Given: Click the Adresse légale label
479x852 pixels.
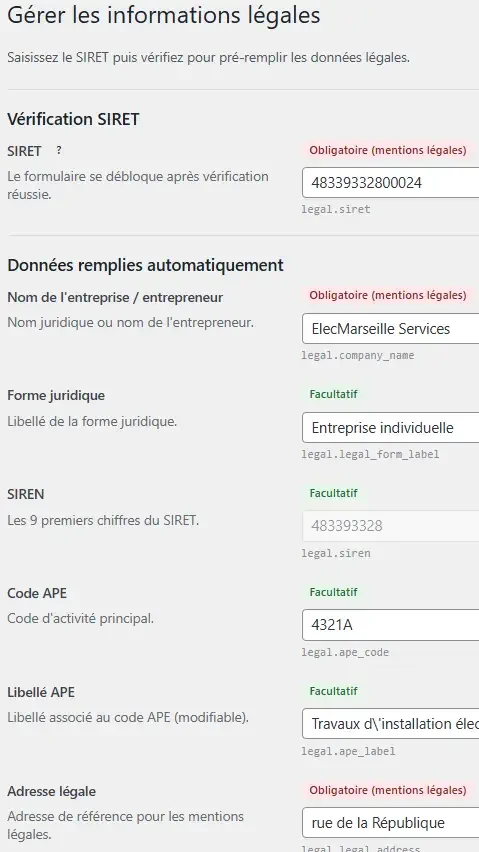Looking at the screenshot, I should pos(52,792).
